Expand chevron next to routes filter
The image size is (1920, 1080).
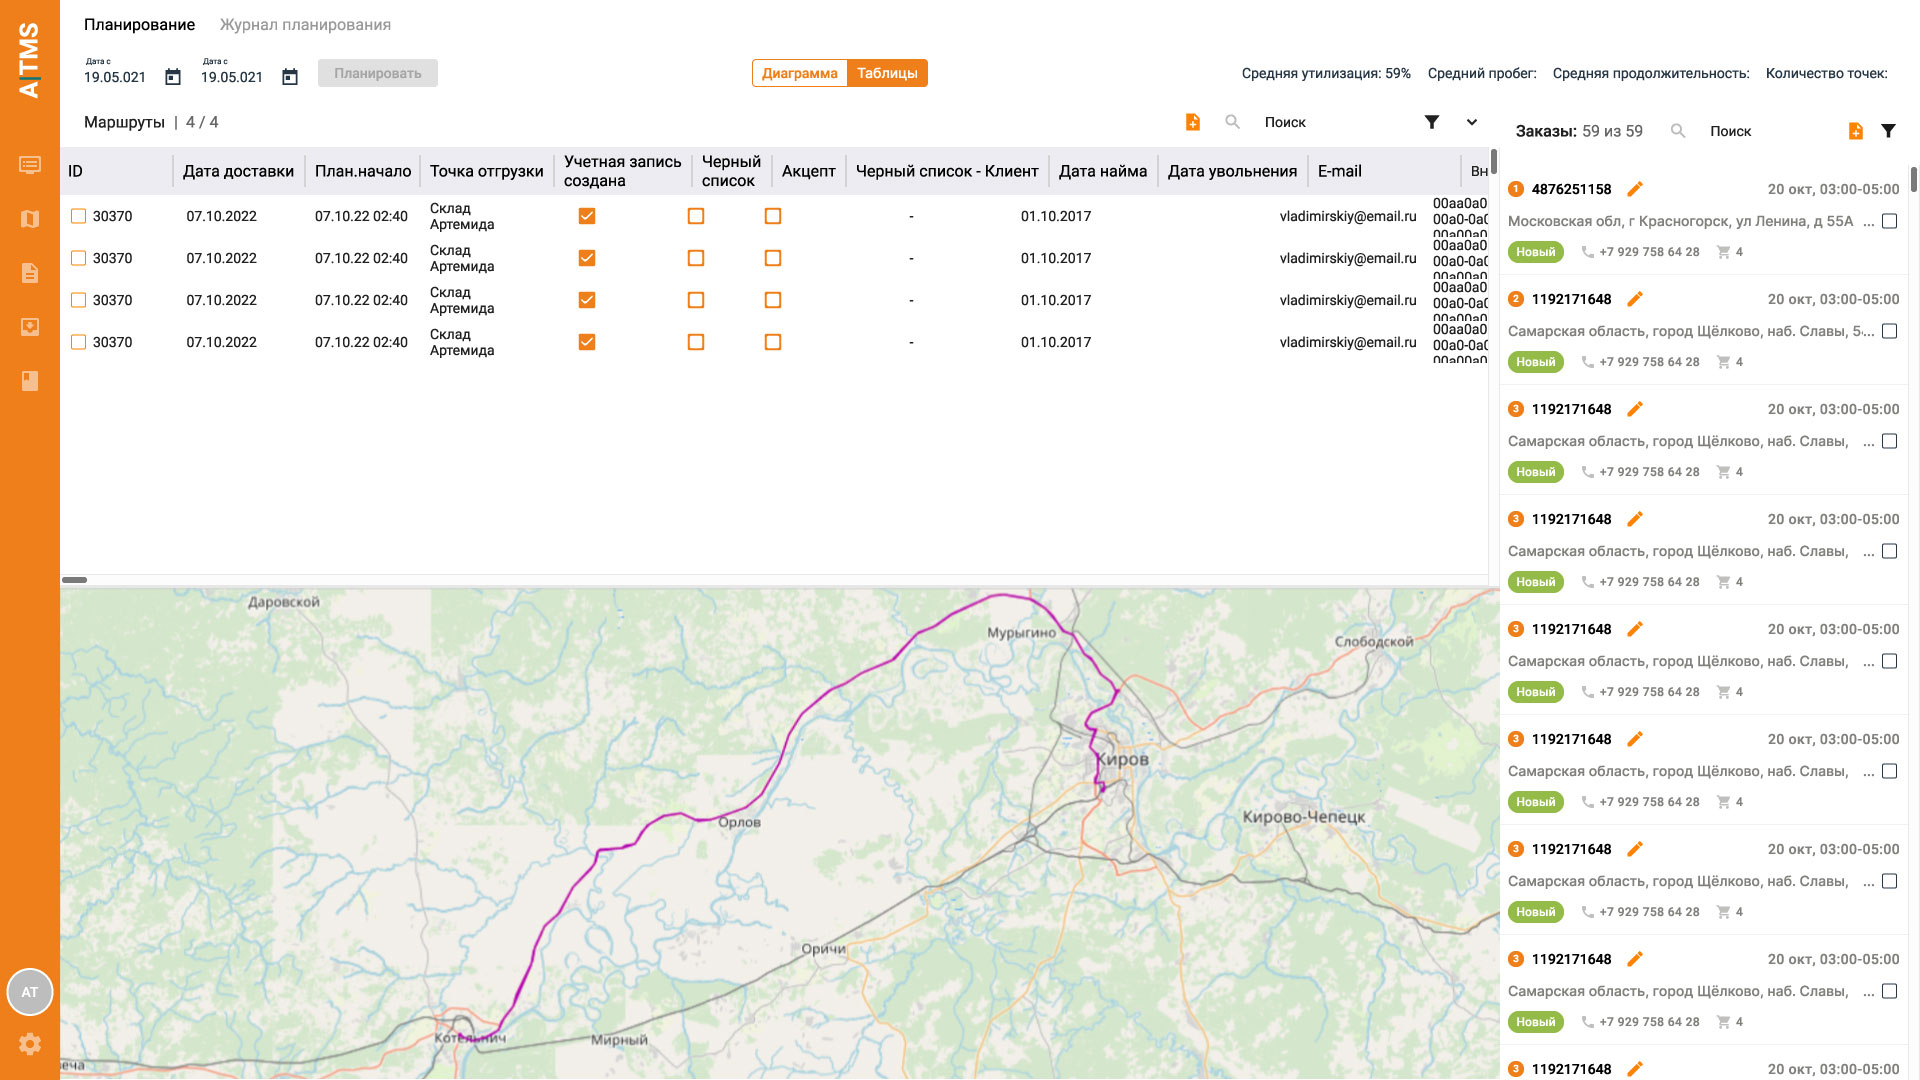tap(1472, 122)
